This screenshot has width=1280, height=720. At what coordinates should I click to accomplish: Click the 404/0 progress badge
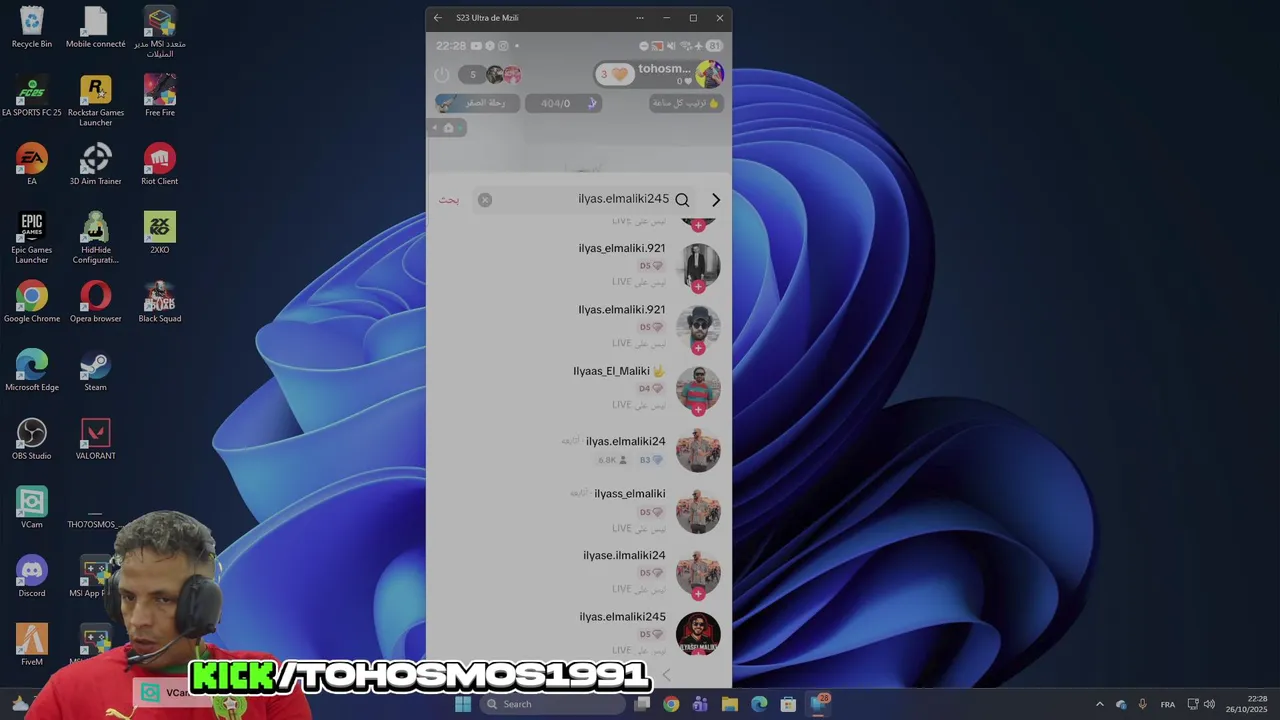pos(563,103)
